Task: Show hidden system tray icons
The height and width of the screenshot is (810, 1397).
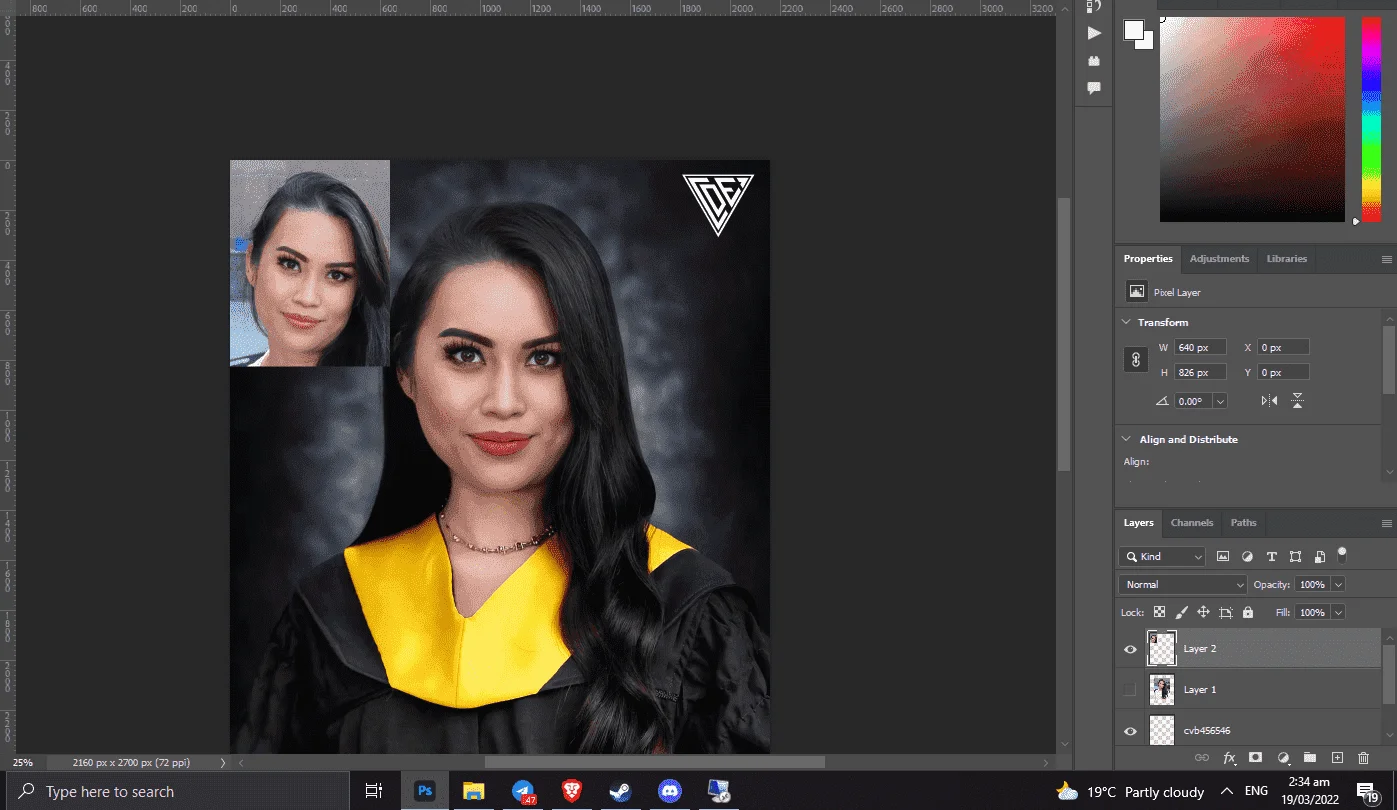Action: tap(1226, 791)
